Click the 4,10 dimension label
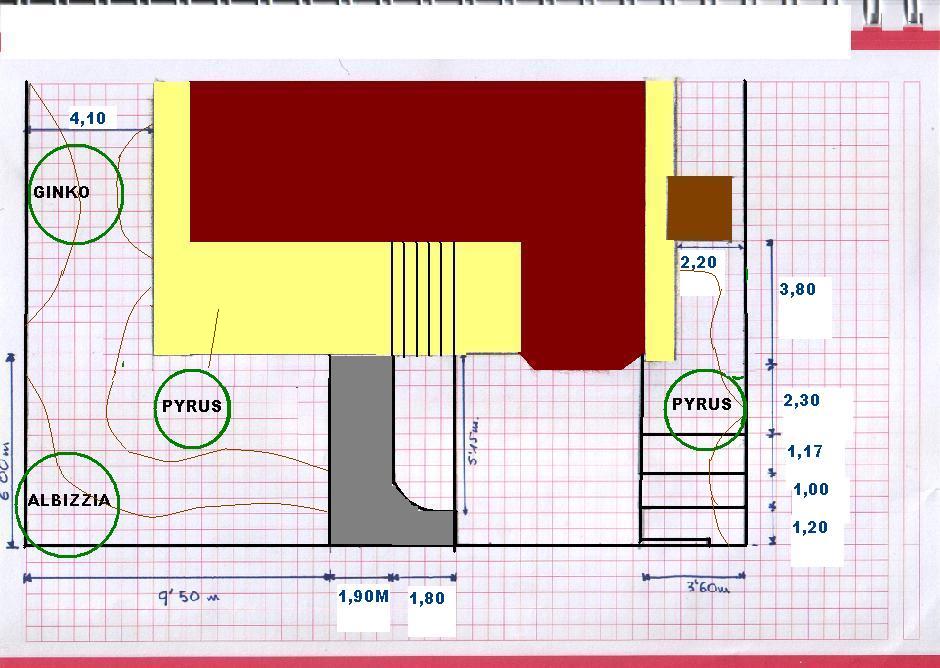 pos(88,118)
